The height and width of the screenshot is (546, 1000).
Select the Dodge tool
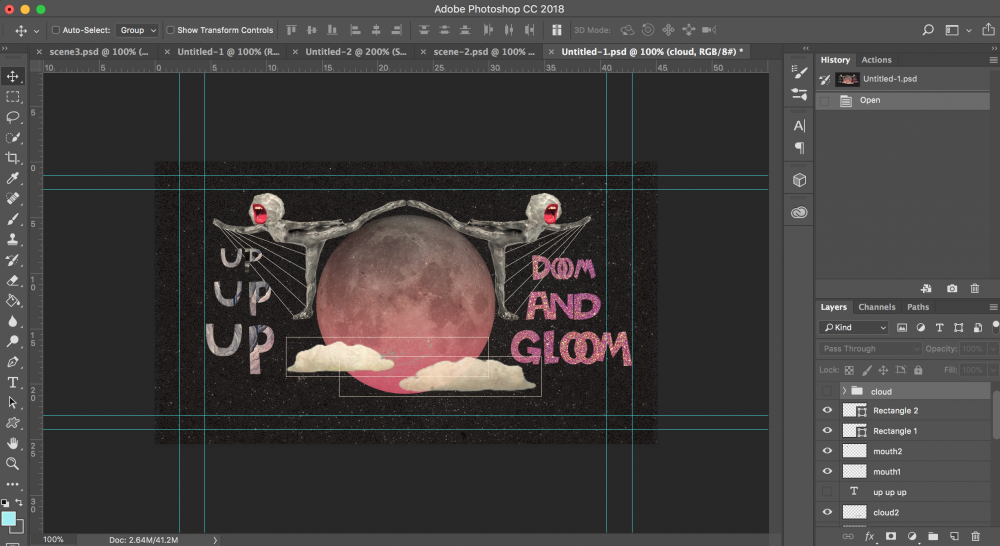pyautogui.click(x=12, y=342)
